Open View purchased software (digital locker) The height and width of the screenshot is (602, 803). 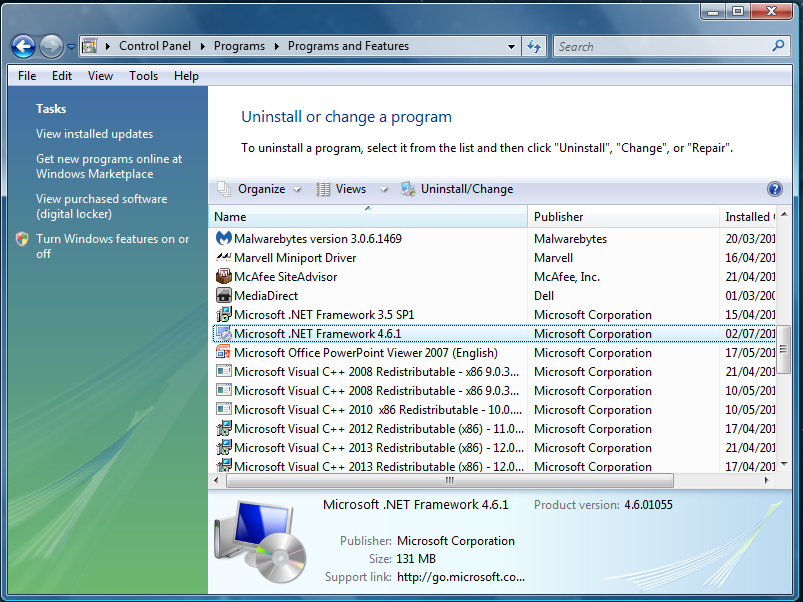[x=101, y=206]
